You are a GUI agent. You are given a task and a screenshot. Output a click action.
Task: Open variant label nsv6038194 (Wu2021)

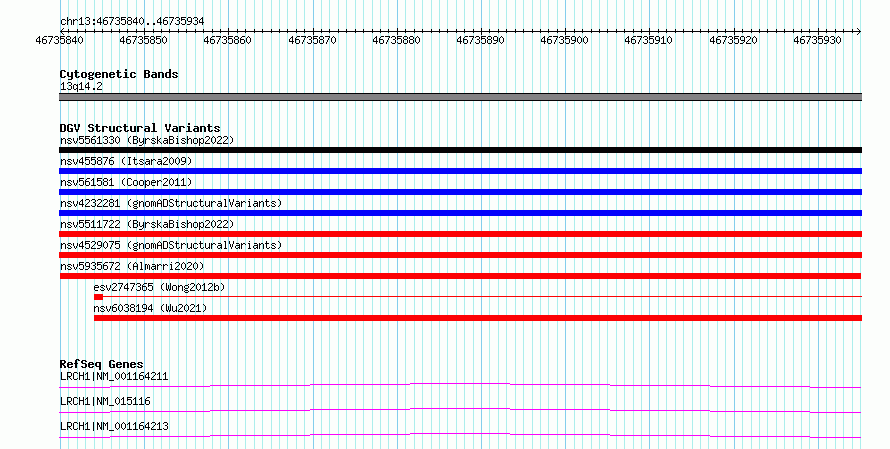pyautogui.click(x=150, y=308)
